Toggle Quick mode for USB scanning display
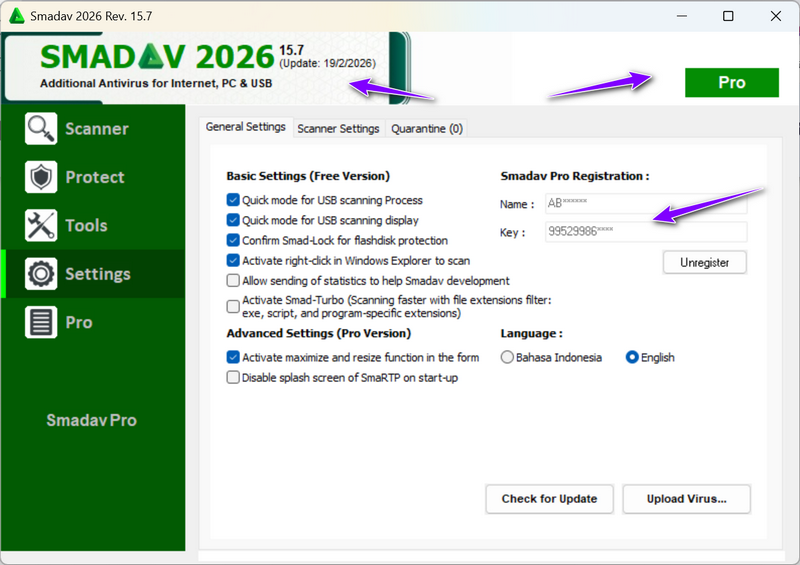 (x=233, y=220)
